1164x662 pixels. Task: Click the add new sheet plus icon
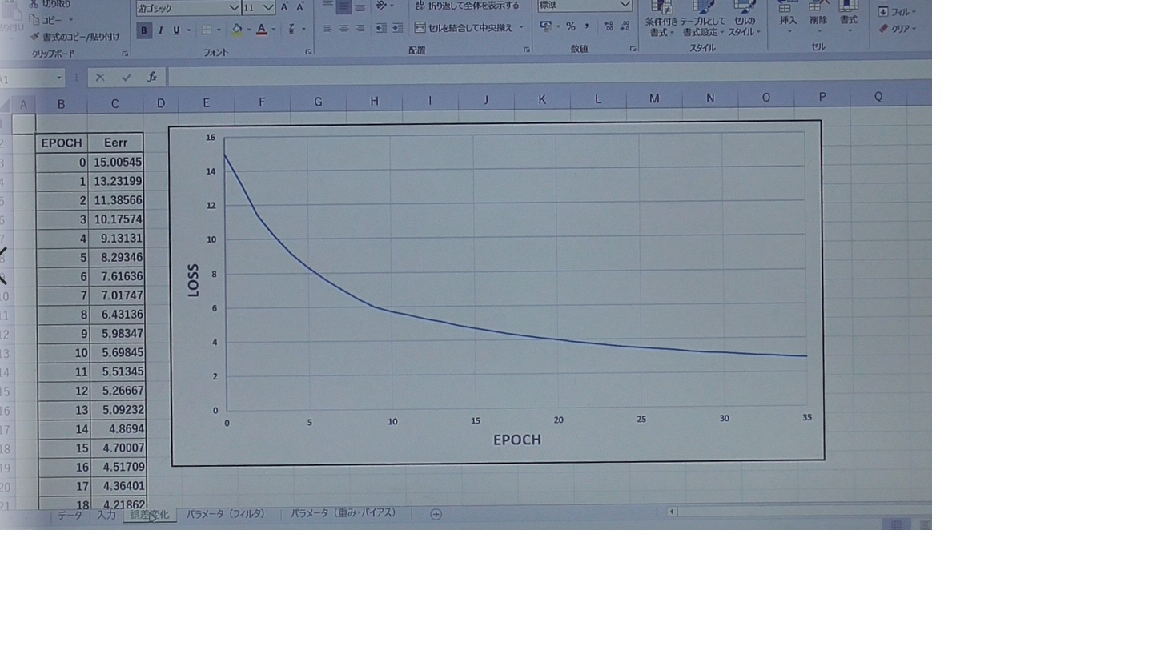point(435,514)
